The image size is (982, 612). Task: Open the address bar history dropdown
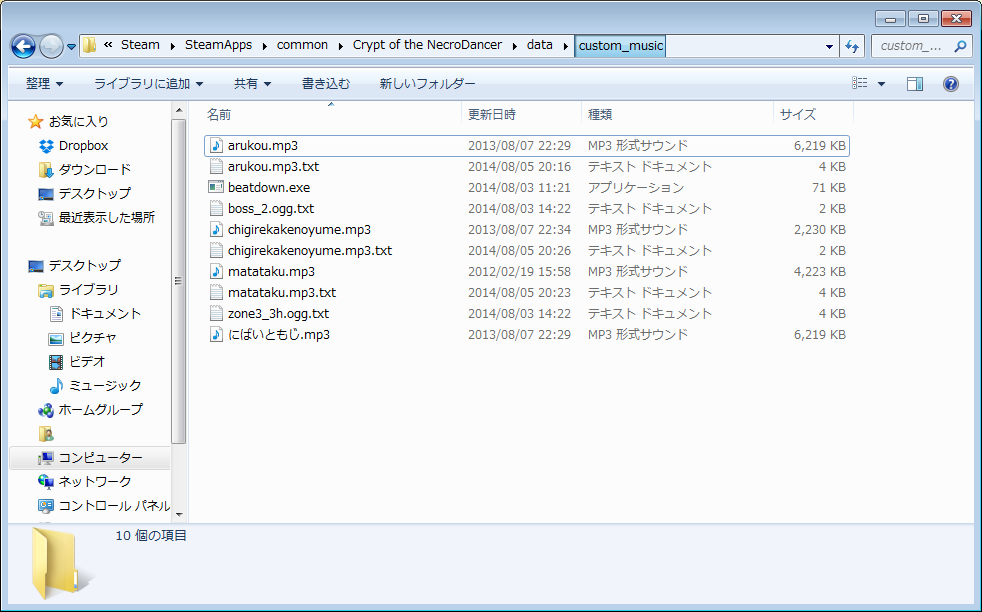pos(829,46)
